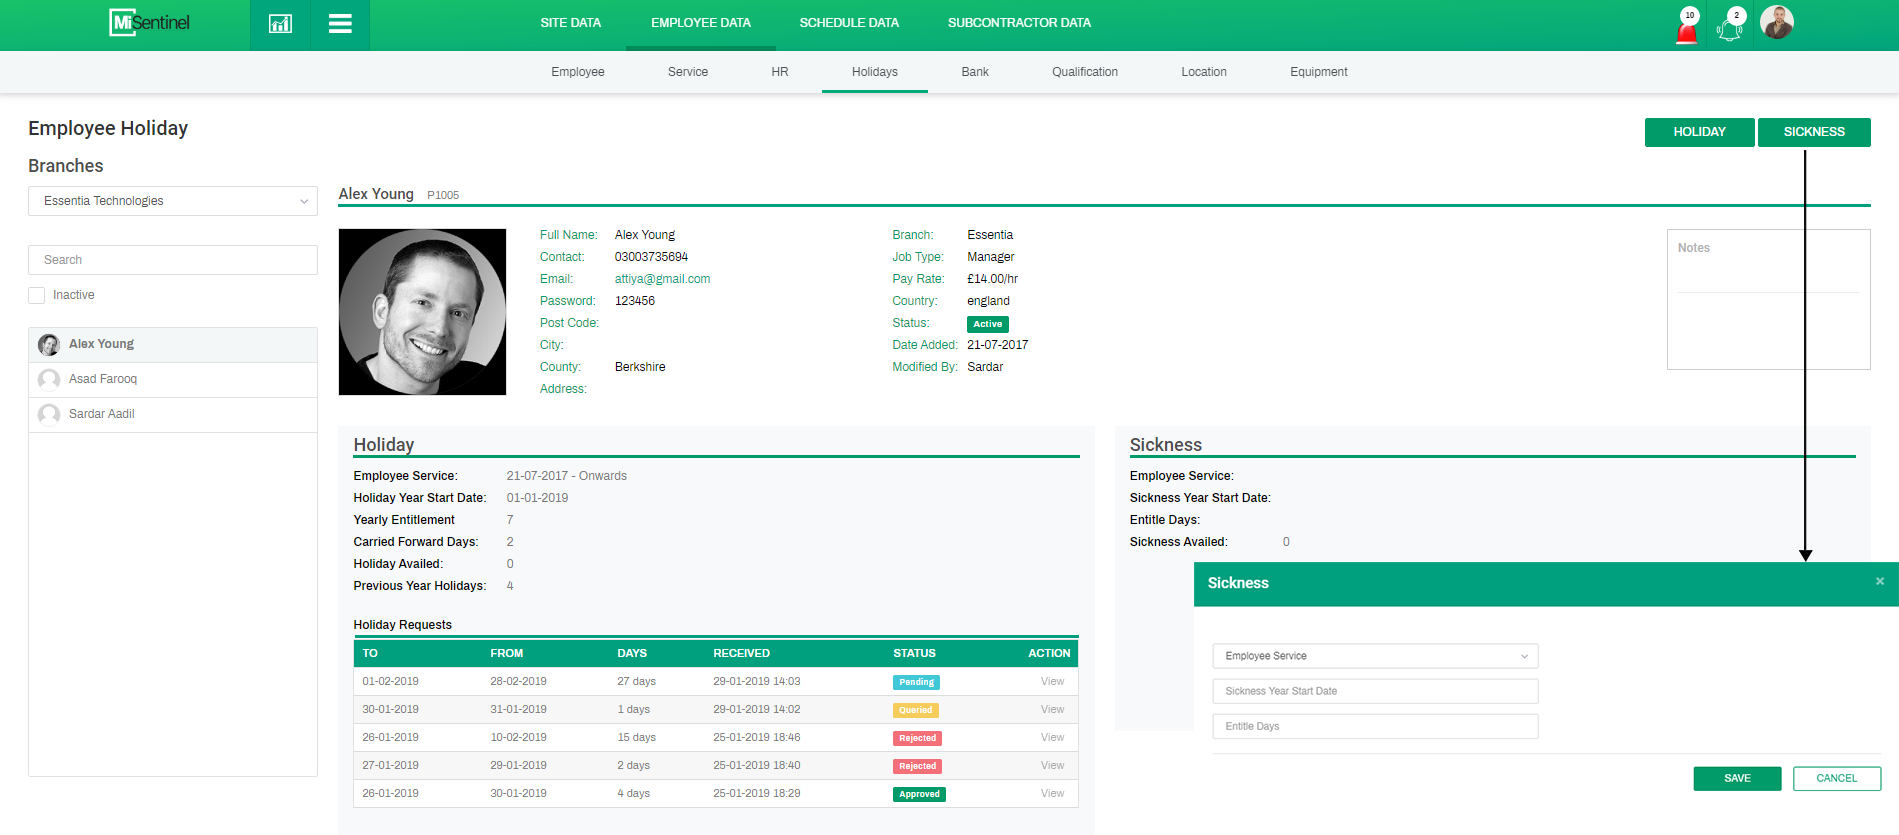Go to EMPLOYEE DATA menu
Viewport: 1899px width, 835px height.
click(701, 23)
